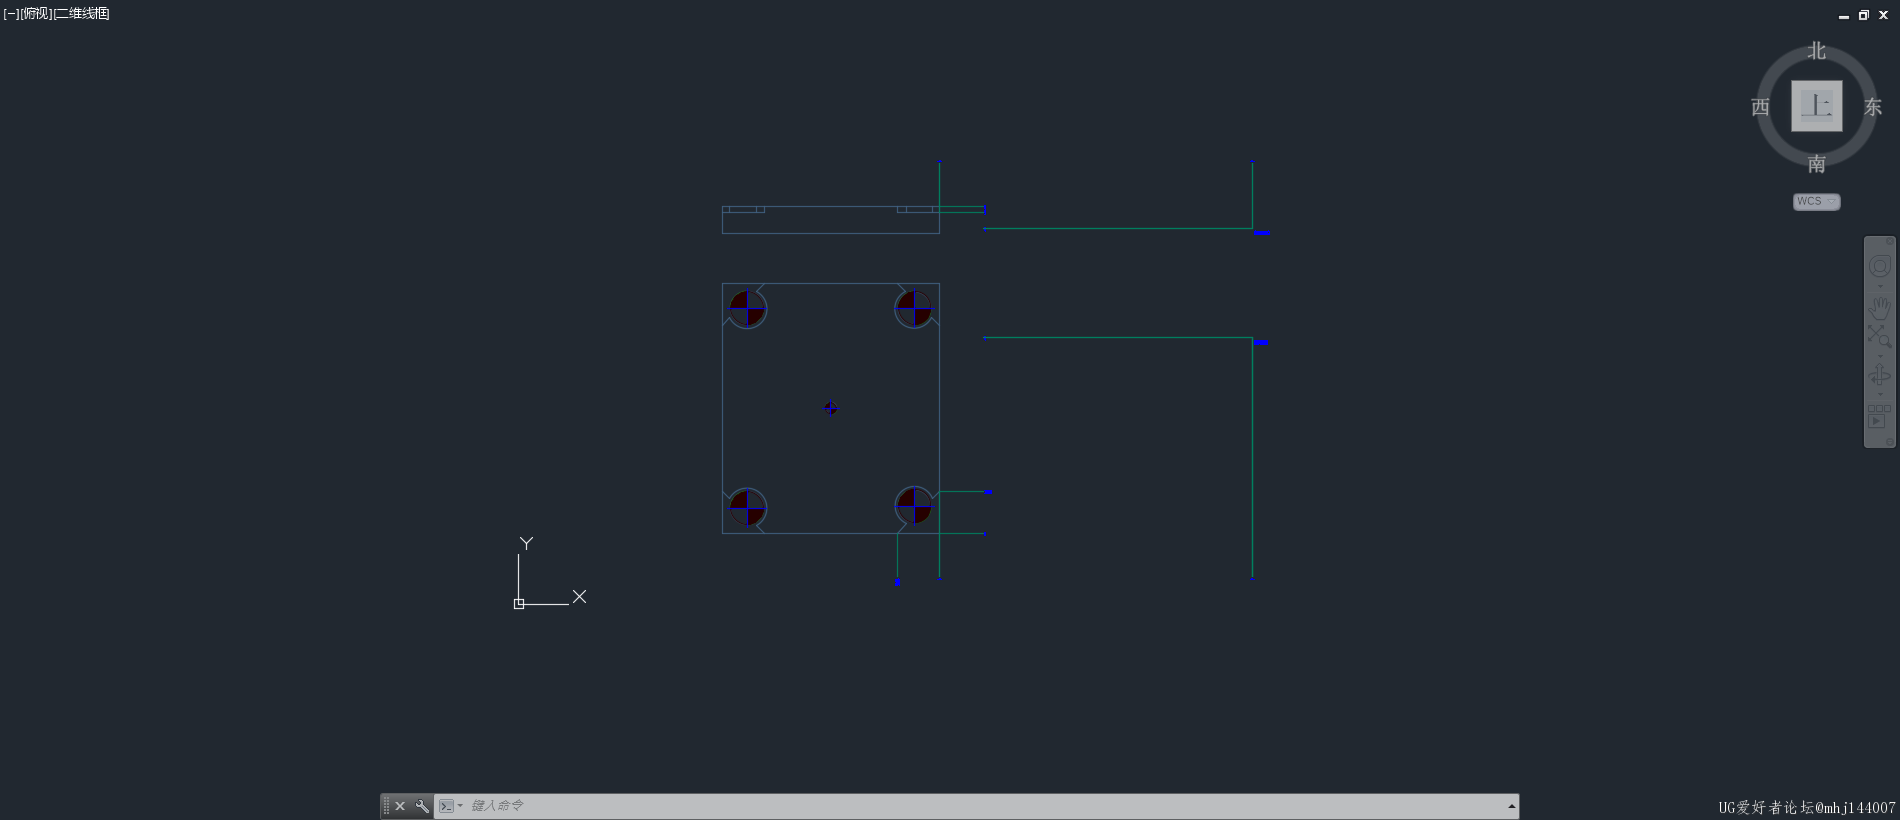1900x820 pixels.
Task: Close the command line window
Action: coord(400,806)
